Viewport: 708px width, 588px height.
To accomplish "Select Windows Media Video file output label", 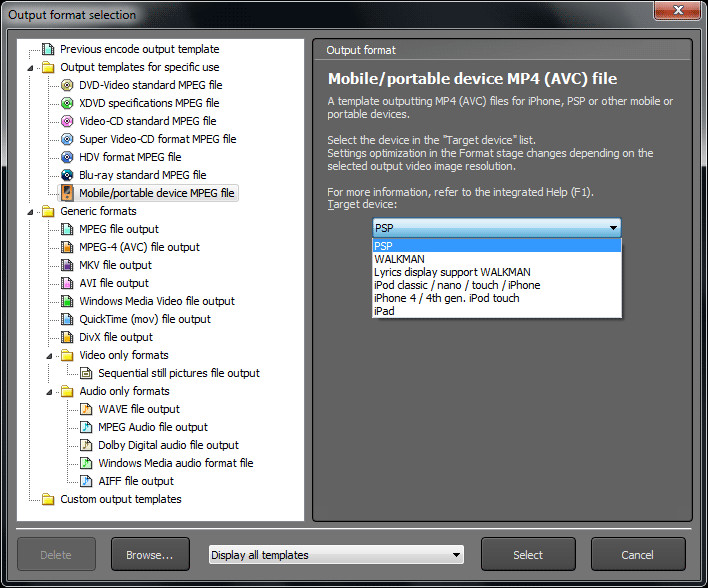I will pos(157,301).
